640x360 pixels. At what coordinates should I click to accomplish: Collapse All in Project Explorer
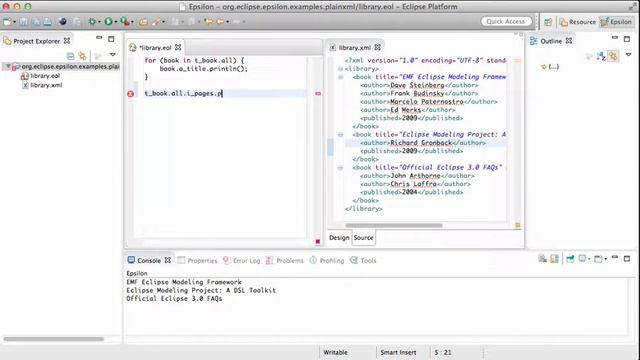(x=70, y=56)
